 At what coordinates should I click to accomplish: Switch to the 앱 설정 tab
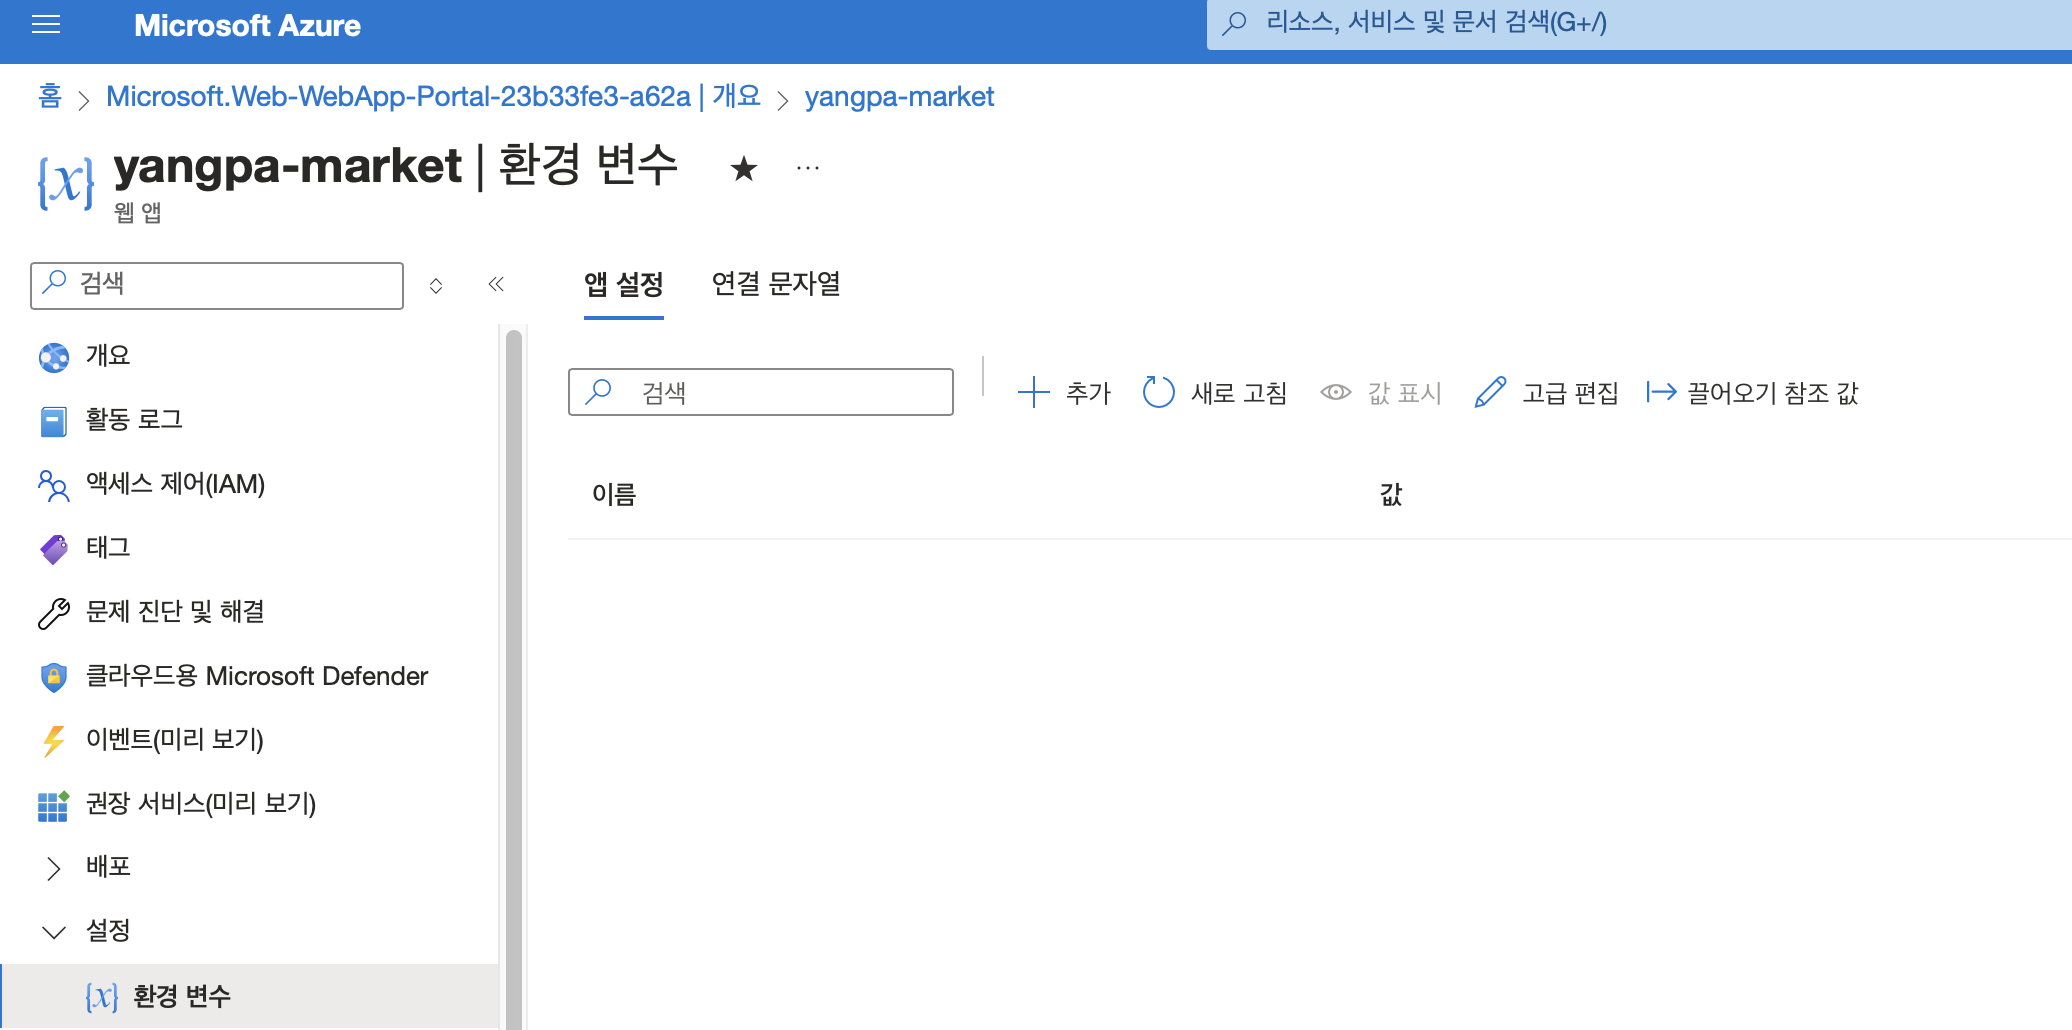point(624,285)
